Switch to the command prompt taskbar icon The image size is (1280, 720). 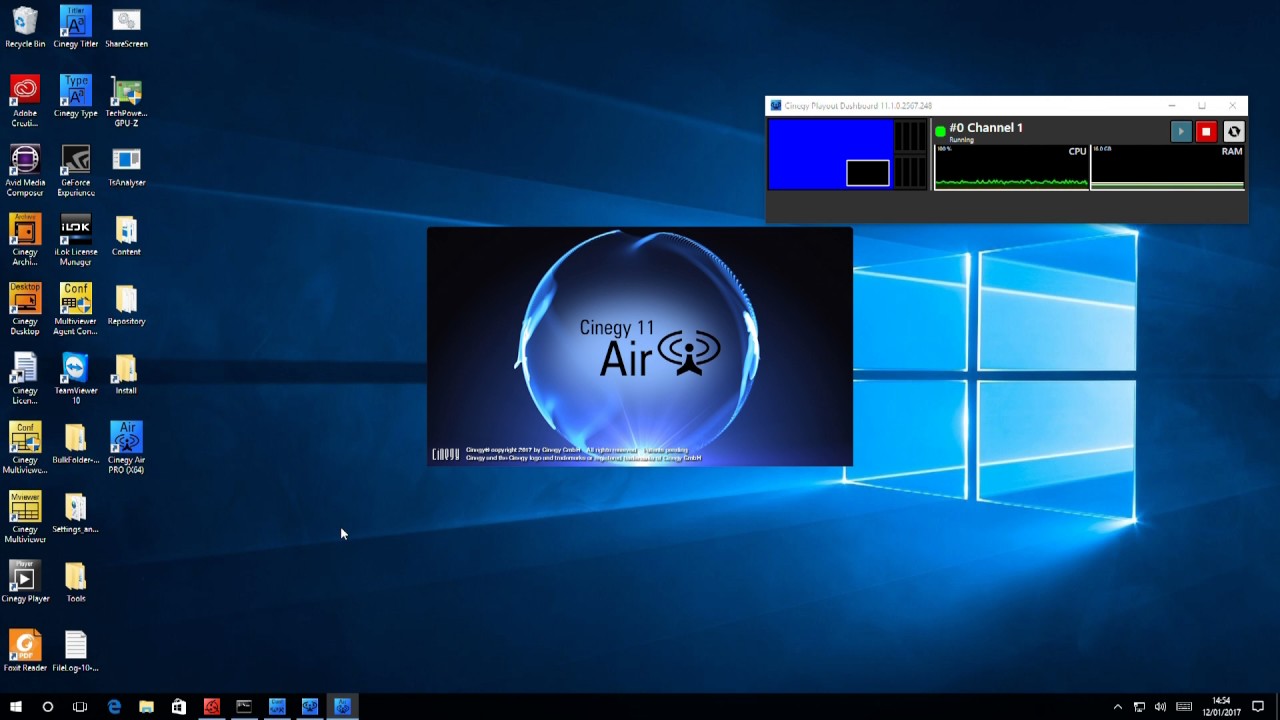[x=244, y=706]
